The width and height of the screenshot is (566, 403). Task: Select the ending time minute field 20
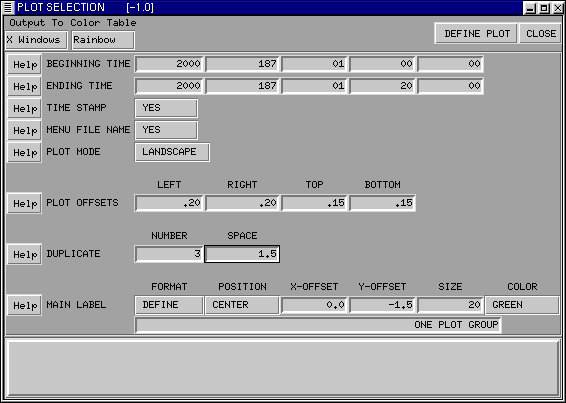(382, 86)
